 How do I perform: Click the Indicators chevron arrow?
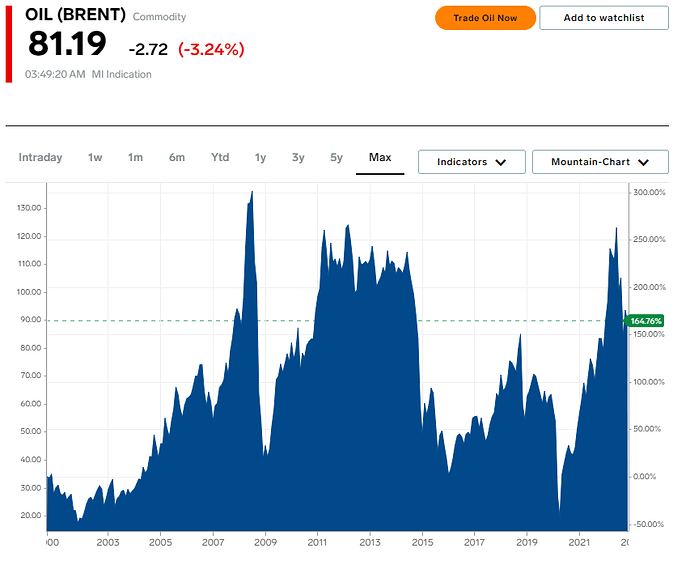pos(501,162)
